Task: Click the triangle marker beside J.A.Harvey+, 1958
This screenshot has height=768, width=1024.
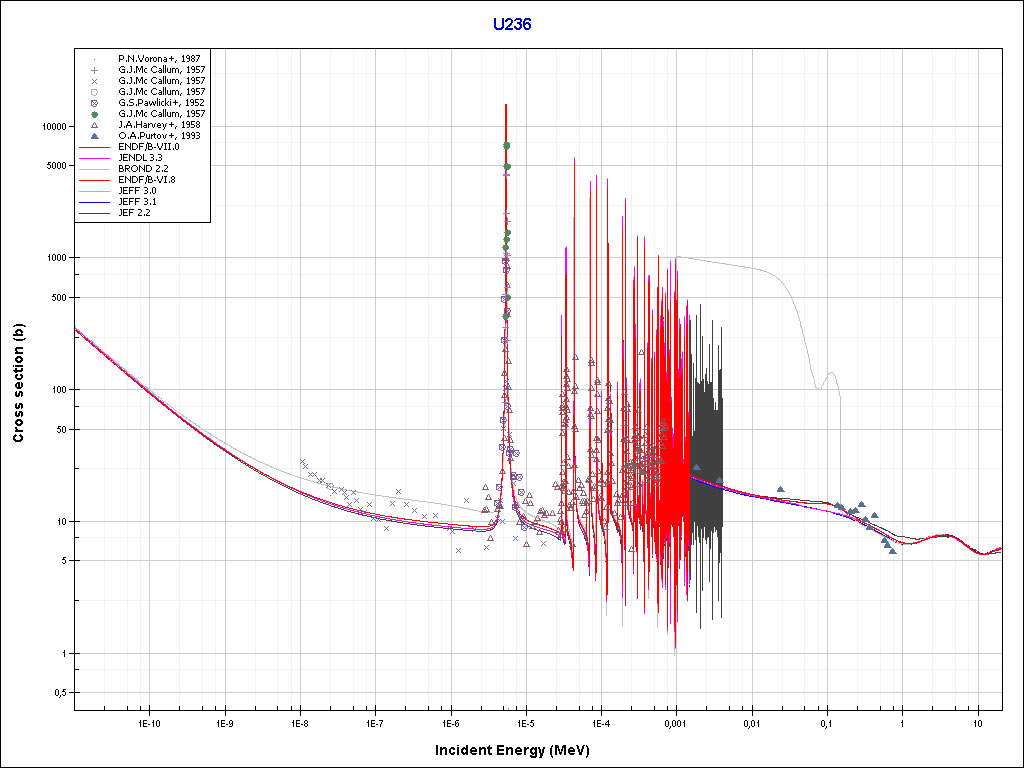Action: coord(93,125)
